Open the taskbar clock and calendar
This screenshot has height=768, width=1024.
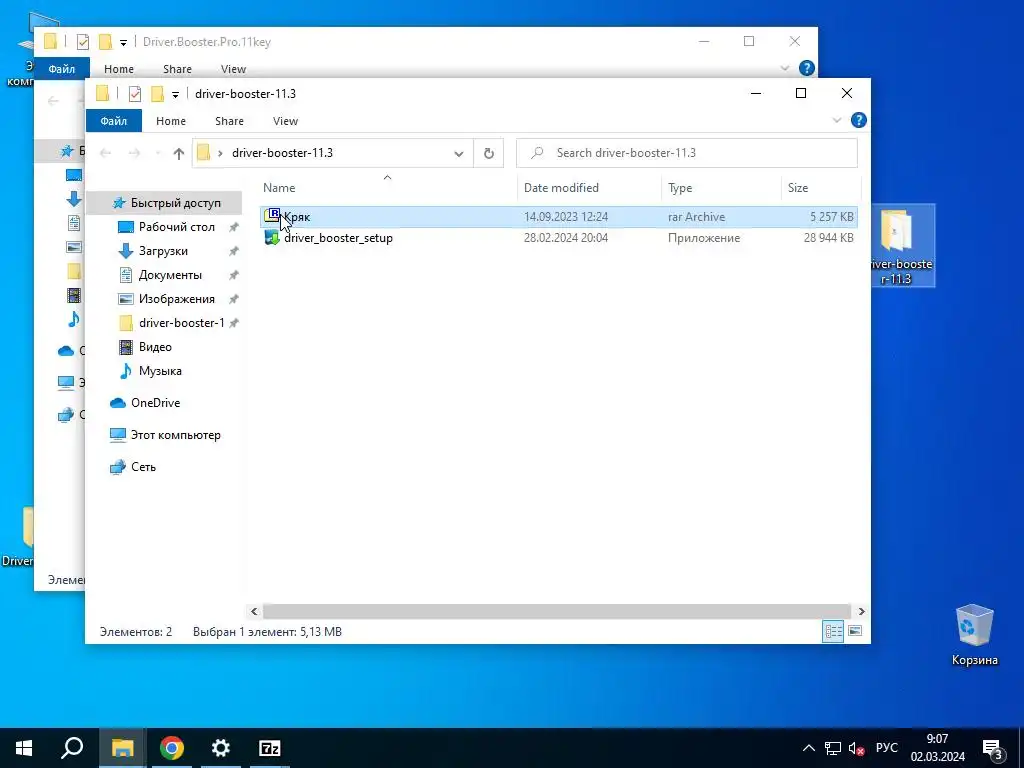coord(938,748)
